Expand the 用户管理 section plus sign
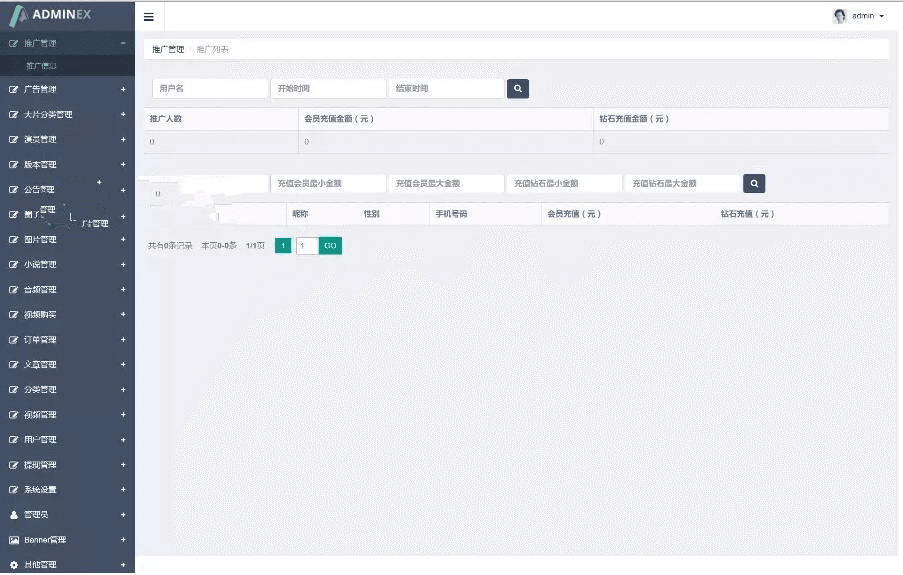The height and width of the screenshot is (575, 903). click(123, 440)
